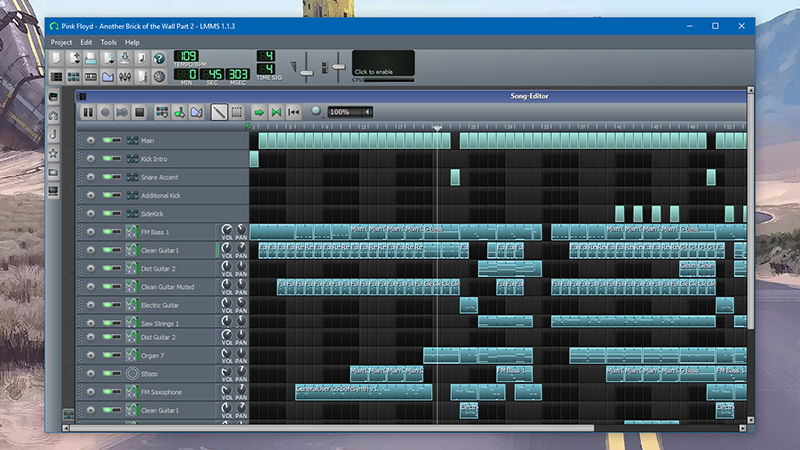Open the Project Notes toolbar icon
Image resolution: width=800 pixels, height=450 pixels.
click(142, 77)
